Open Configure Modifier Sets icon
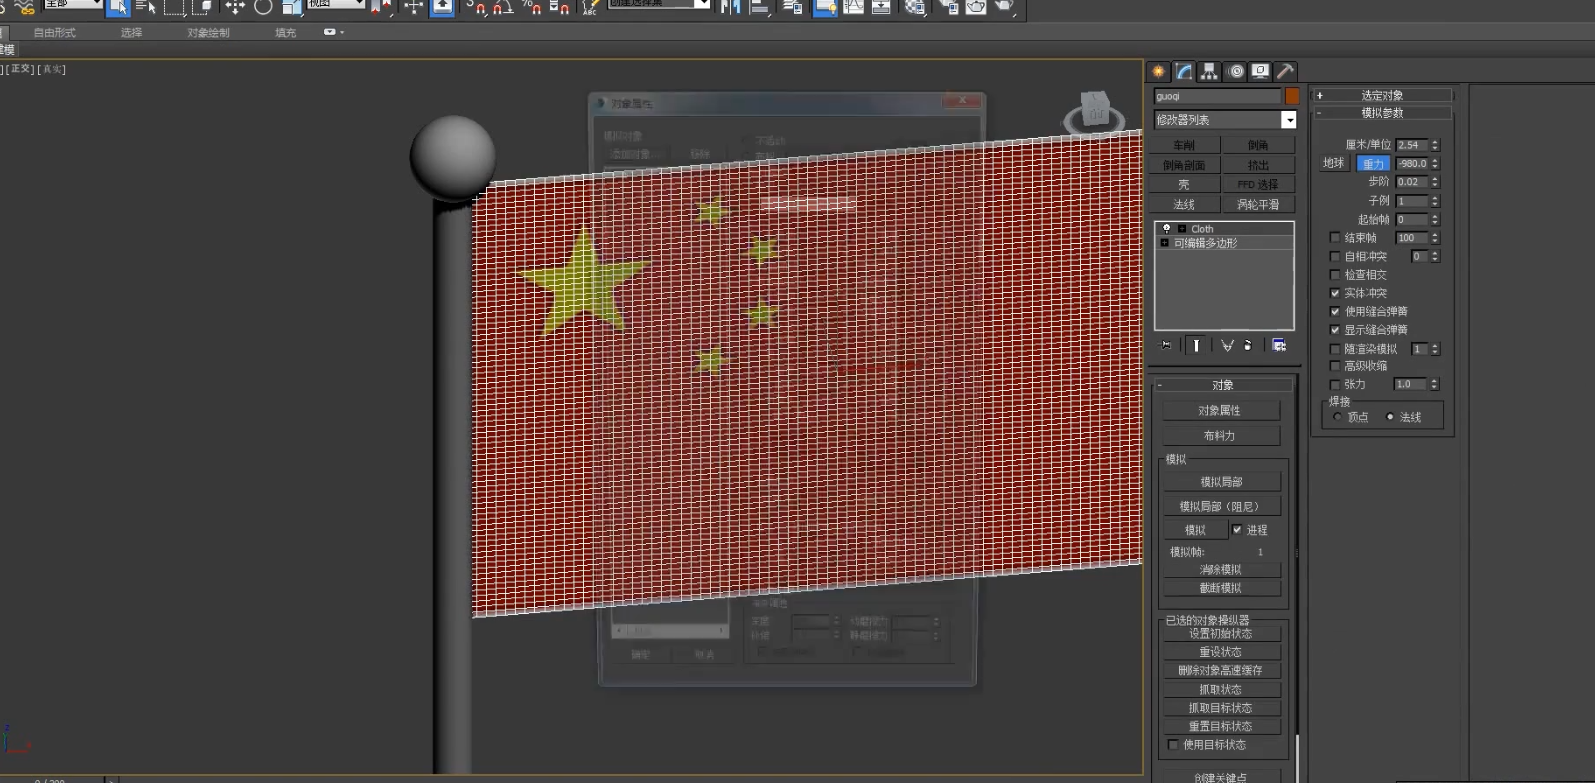The height and width of the screenshot is (783, 1595). [x=1279, y=345]
